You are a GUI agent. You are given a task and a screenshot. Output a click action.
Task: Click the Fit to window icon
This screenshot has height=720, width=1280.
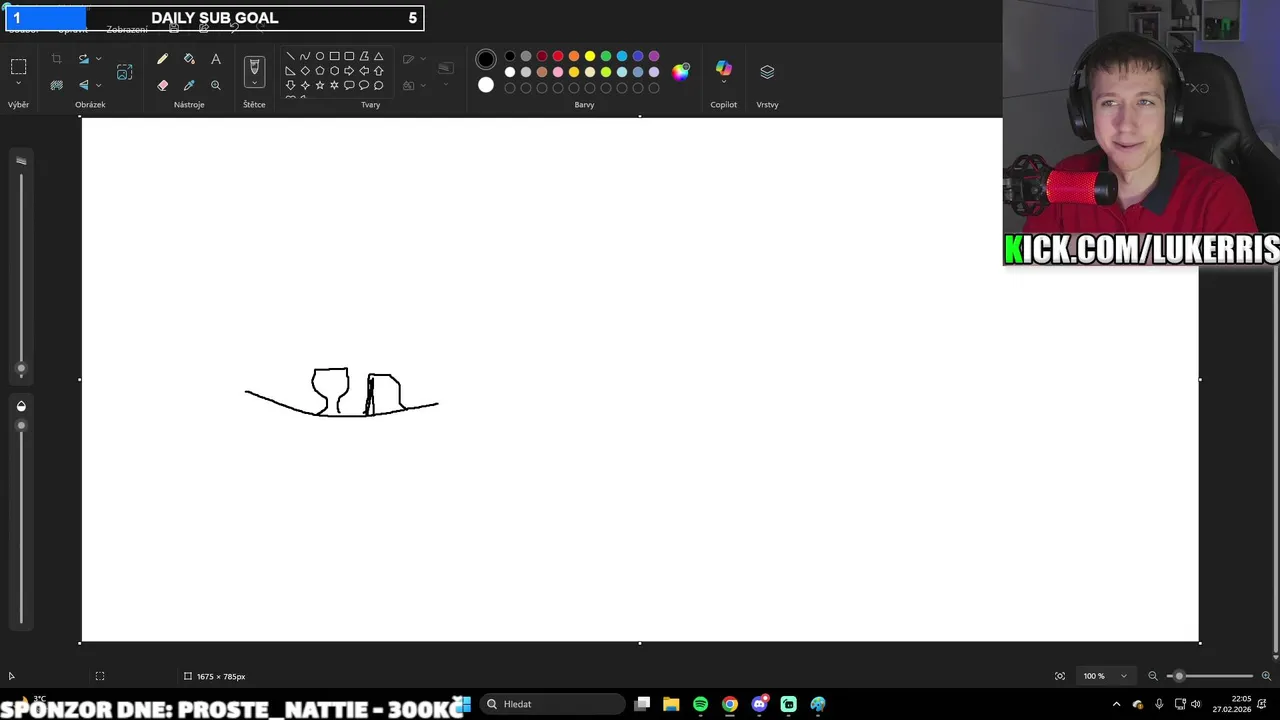click(x=1060, y=676)
